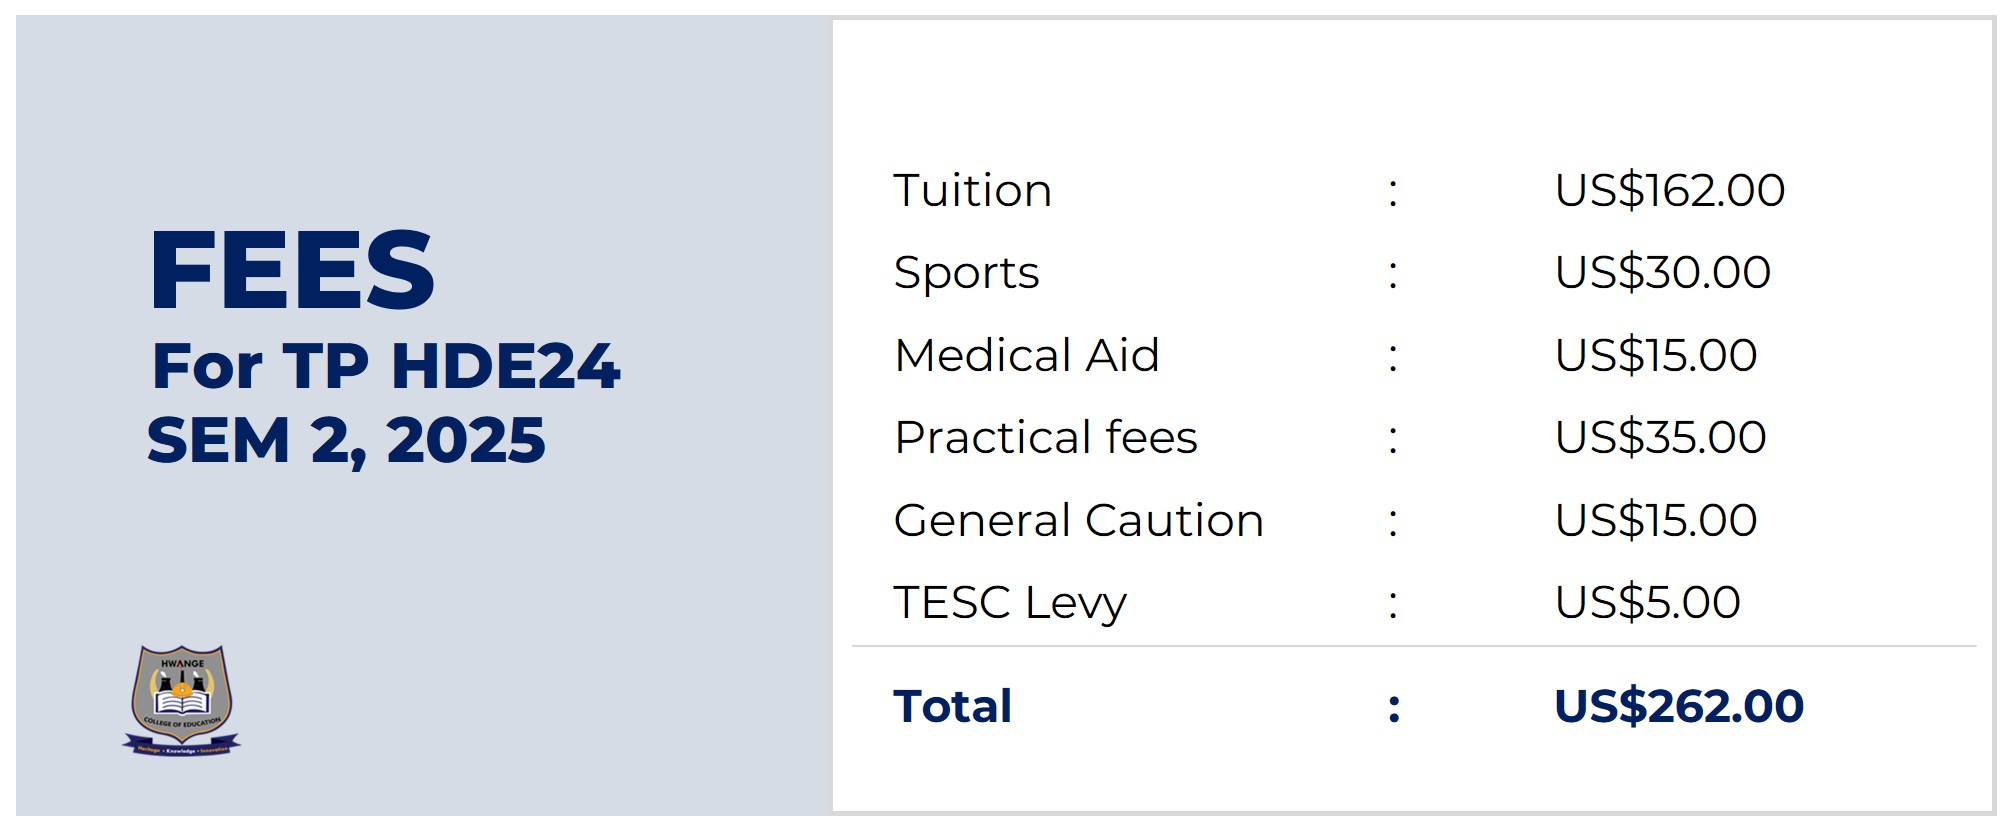Image resolution: width=2015 pixels, height=837 pixels.
Task: Click the 'SEM 2, 2025' text
Action: [x=346, y=441]
